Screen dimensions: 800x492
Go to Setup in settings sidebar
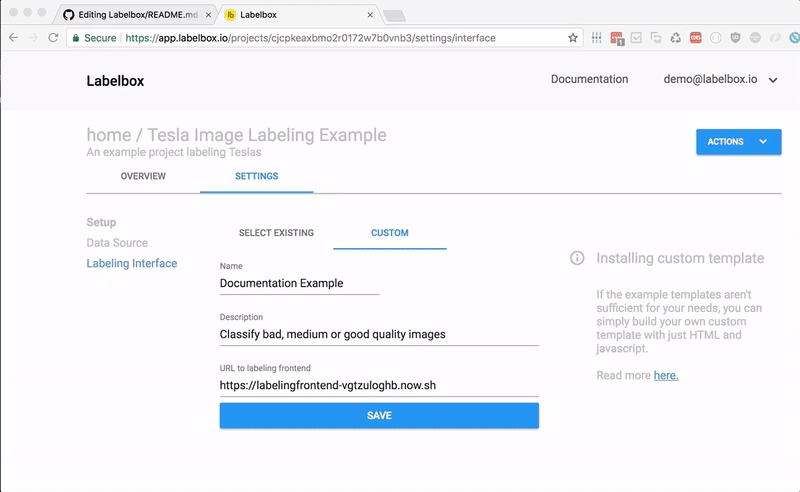coord(101,222)
